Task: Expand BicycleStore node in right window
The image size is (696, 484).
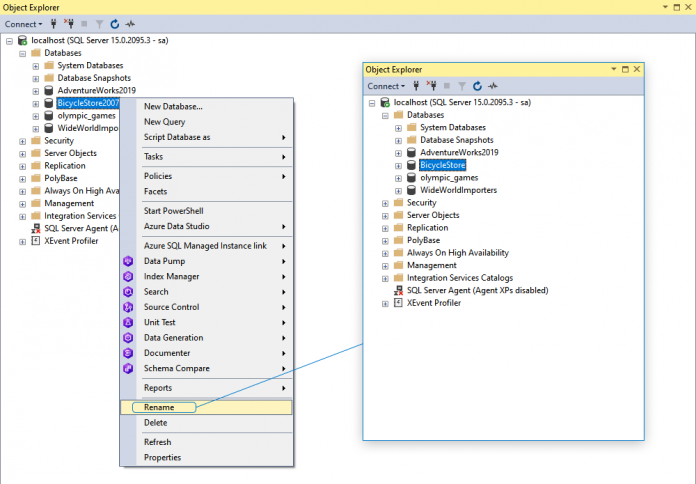Action: (x=398, y=166)
